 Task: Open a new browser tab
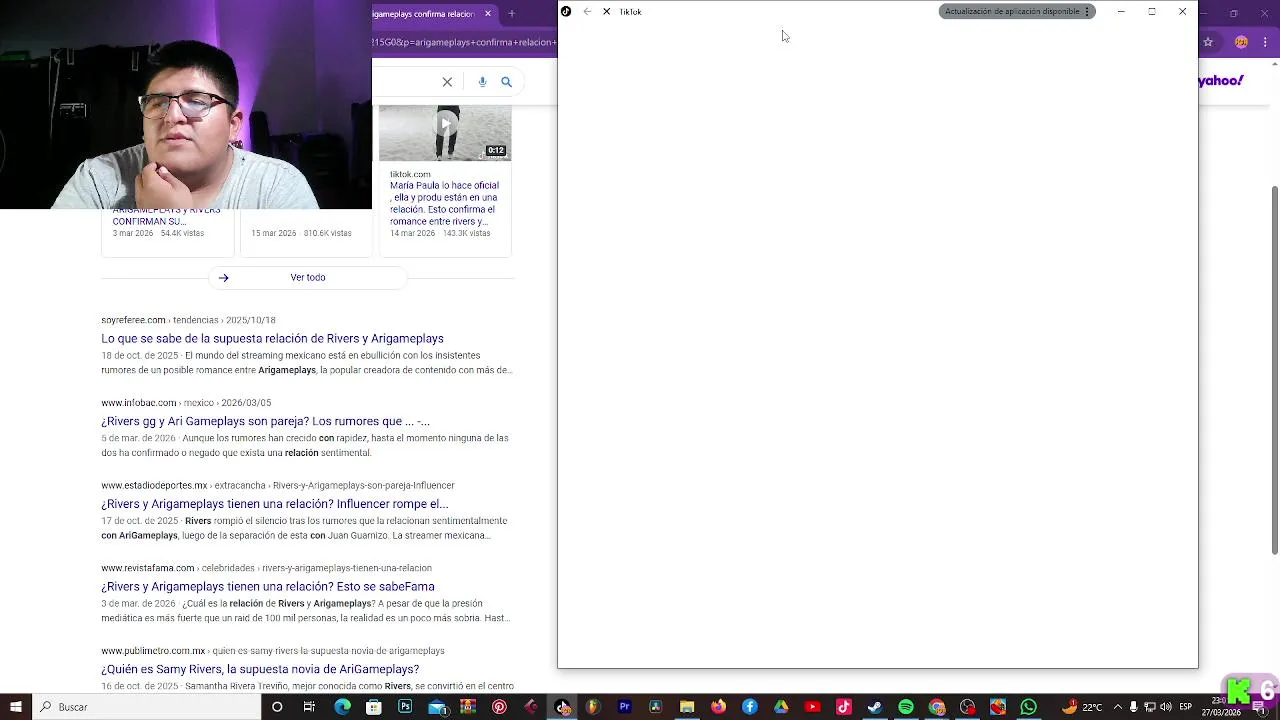[x=511, y=14]
